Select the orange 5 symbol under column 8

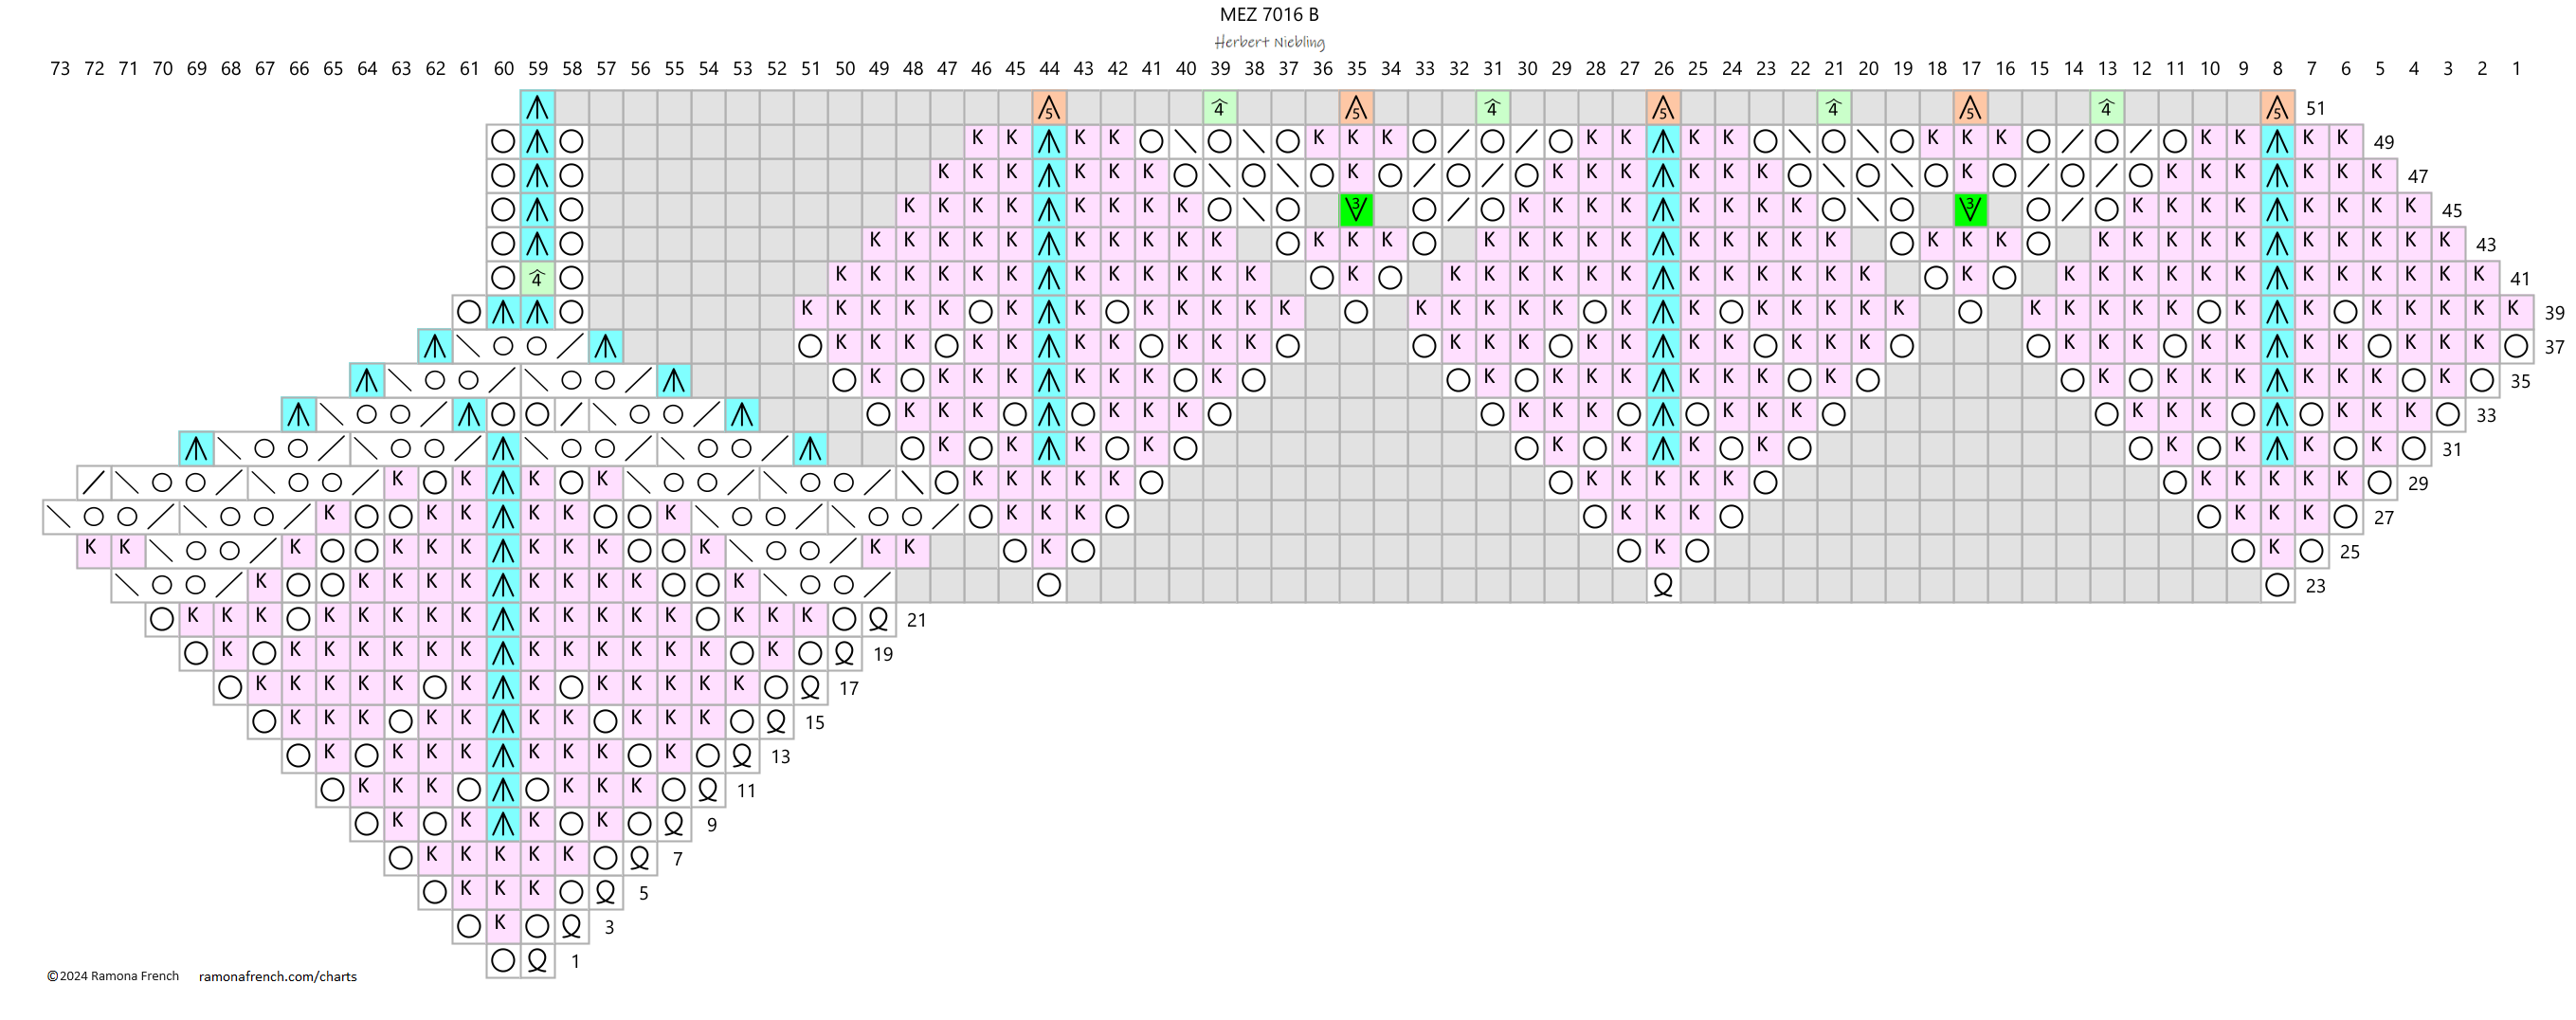2277,107
